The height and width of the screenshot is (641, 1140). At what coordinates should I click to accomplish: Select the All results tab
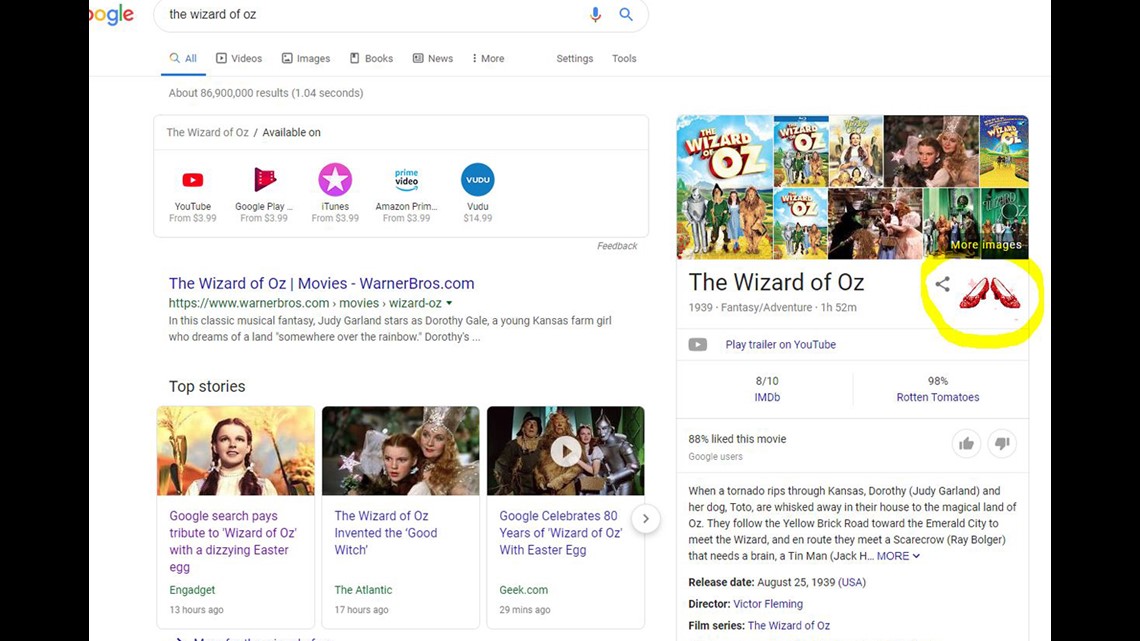(183, 58)
